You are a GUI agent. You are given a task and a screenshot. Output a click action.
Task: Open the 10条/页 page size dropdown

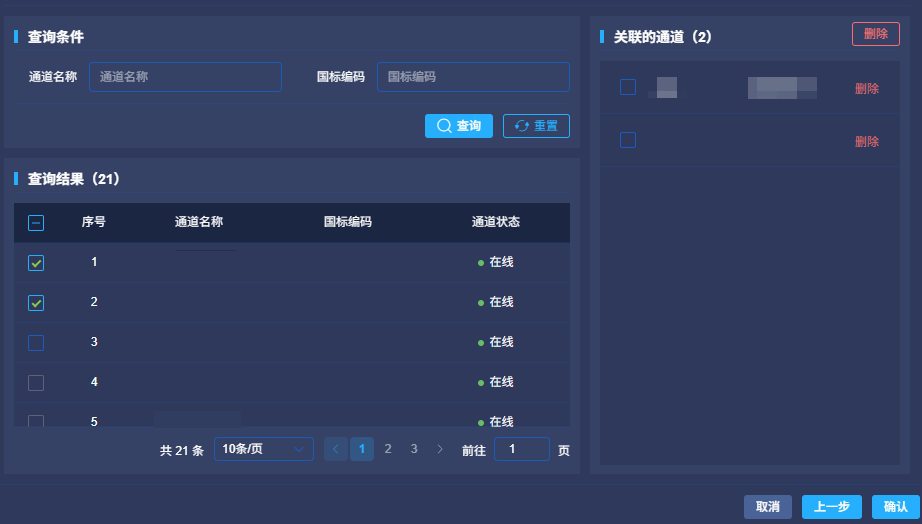(263, 449)
